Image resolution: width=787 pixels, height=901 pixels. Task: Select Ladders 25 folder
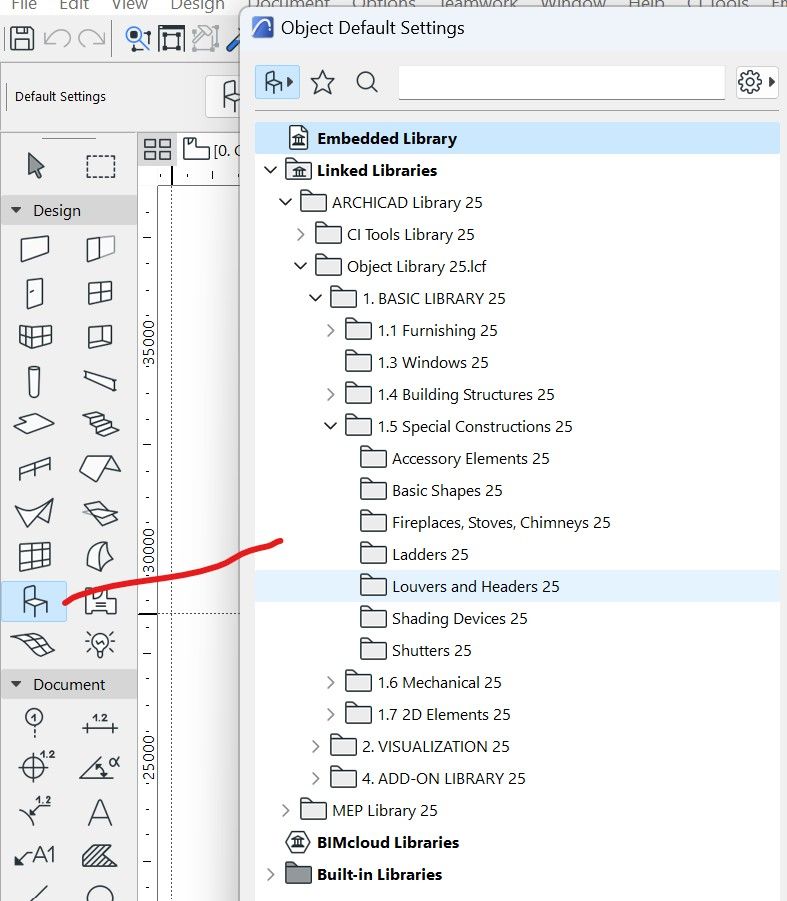pyautogui.click(x=414, y=555)
